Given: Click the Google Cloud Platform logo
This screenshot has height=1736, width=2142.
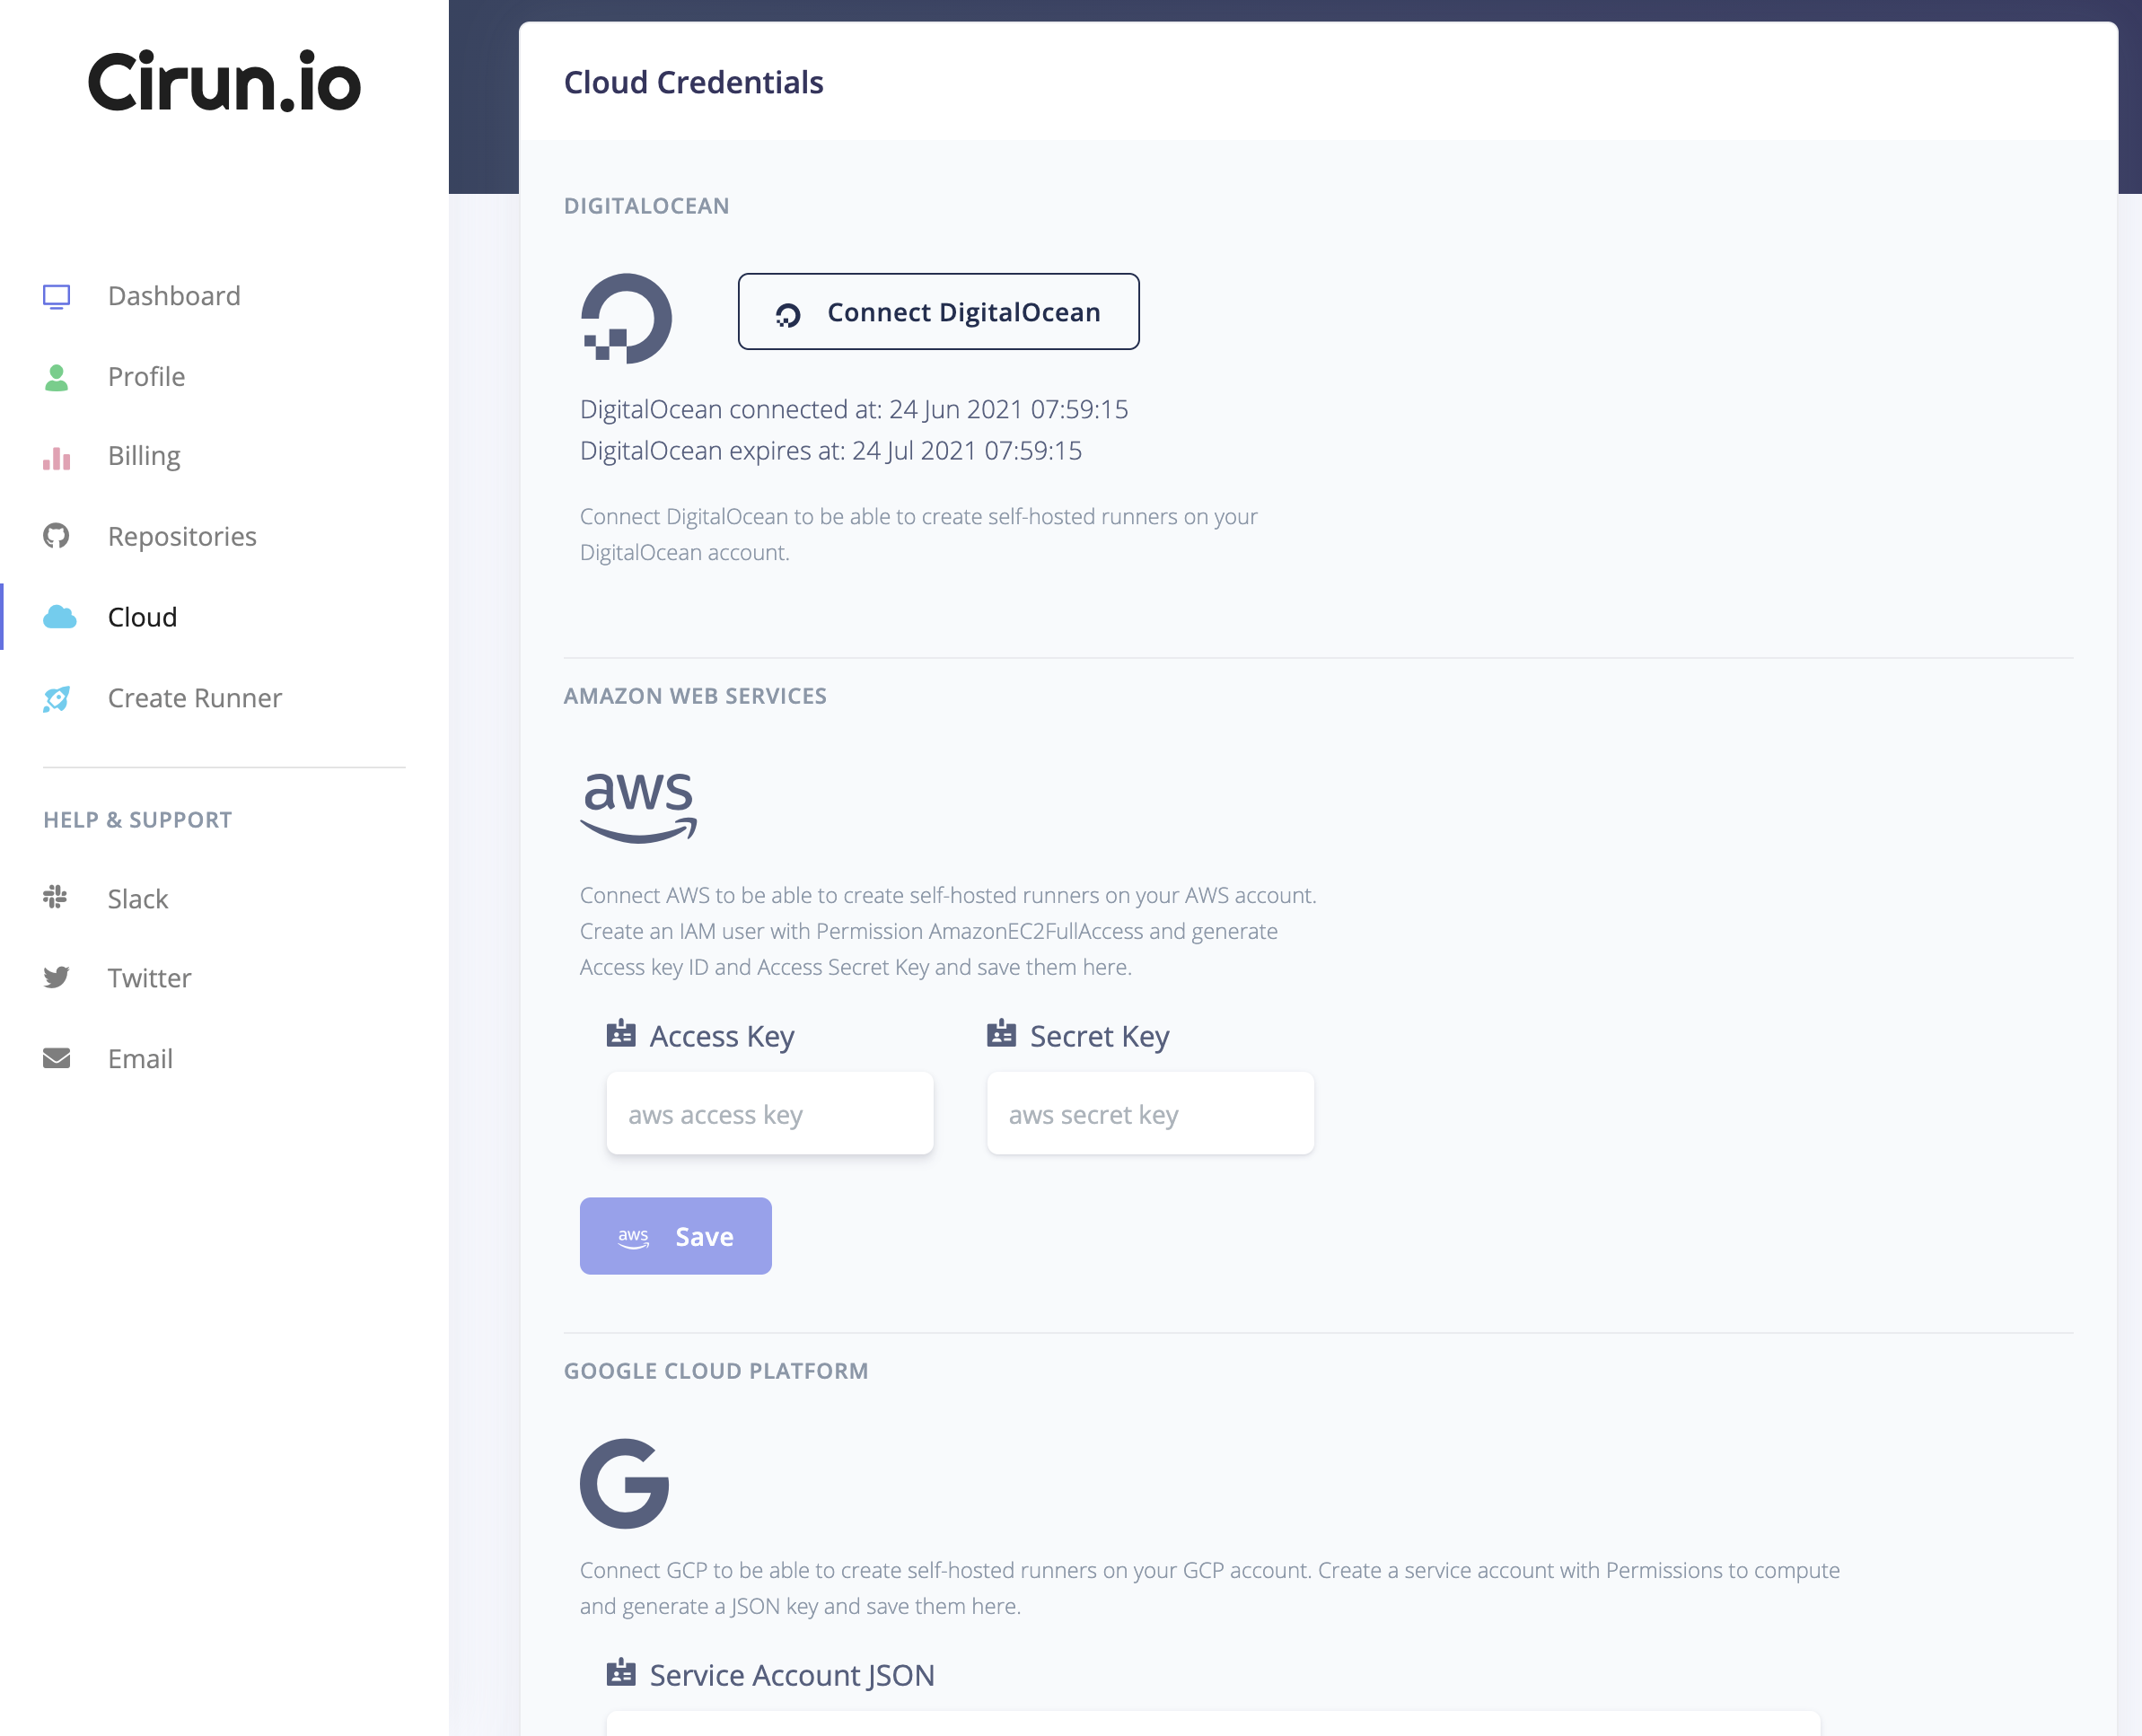Looking at the screenshot, I should coord(626,1483).
